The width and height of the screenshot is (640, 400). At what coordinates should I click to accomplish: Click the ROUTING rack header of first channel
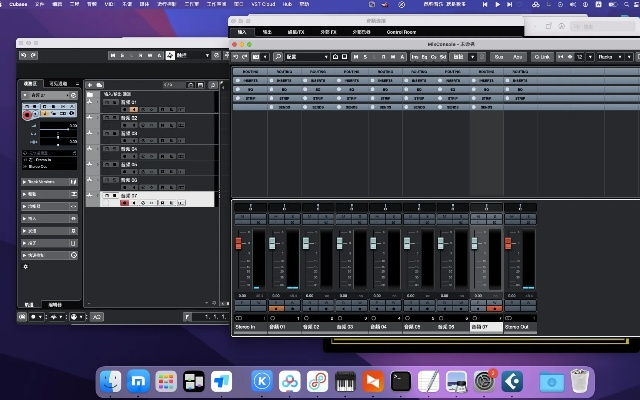[249, 72]
